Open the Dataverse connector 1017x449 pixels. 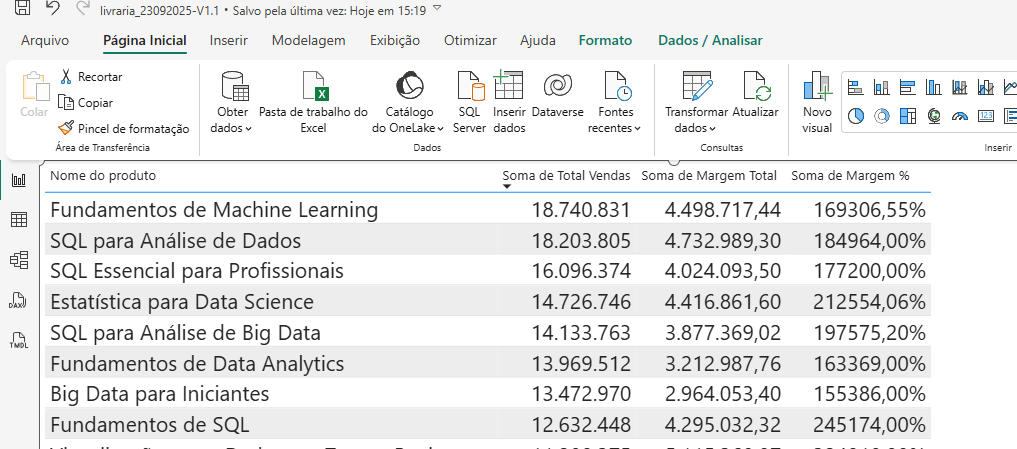click(x=557, y=96)
